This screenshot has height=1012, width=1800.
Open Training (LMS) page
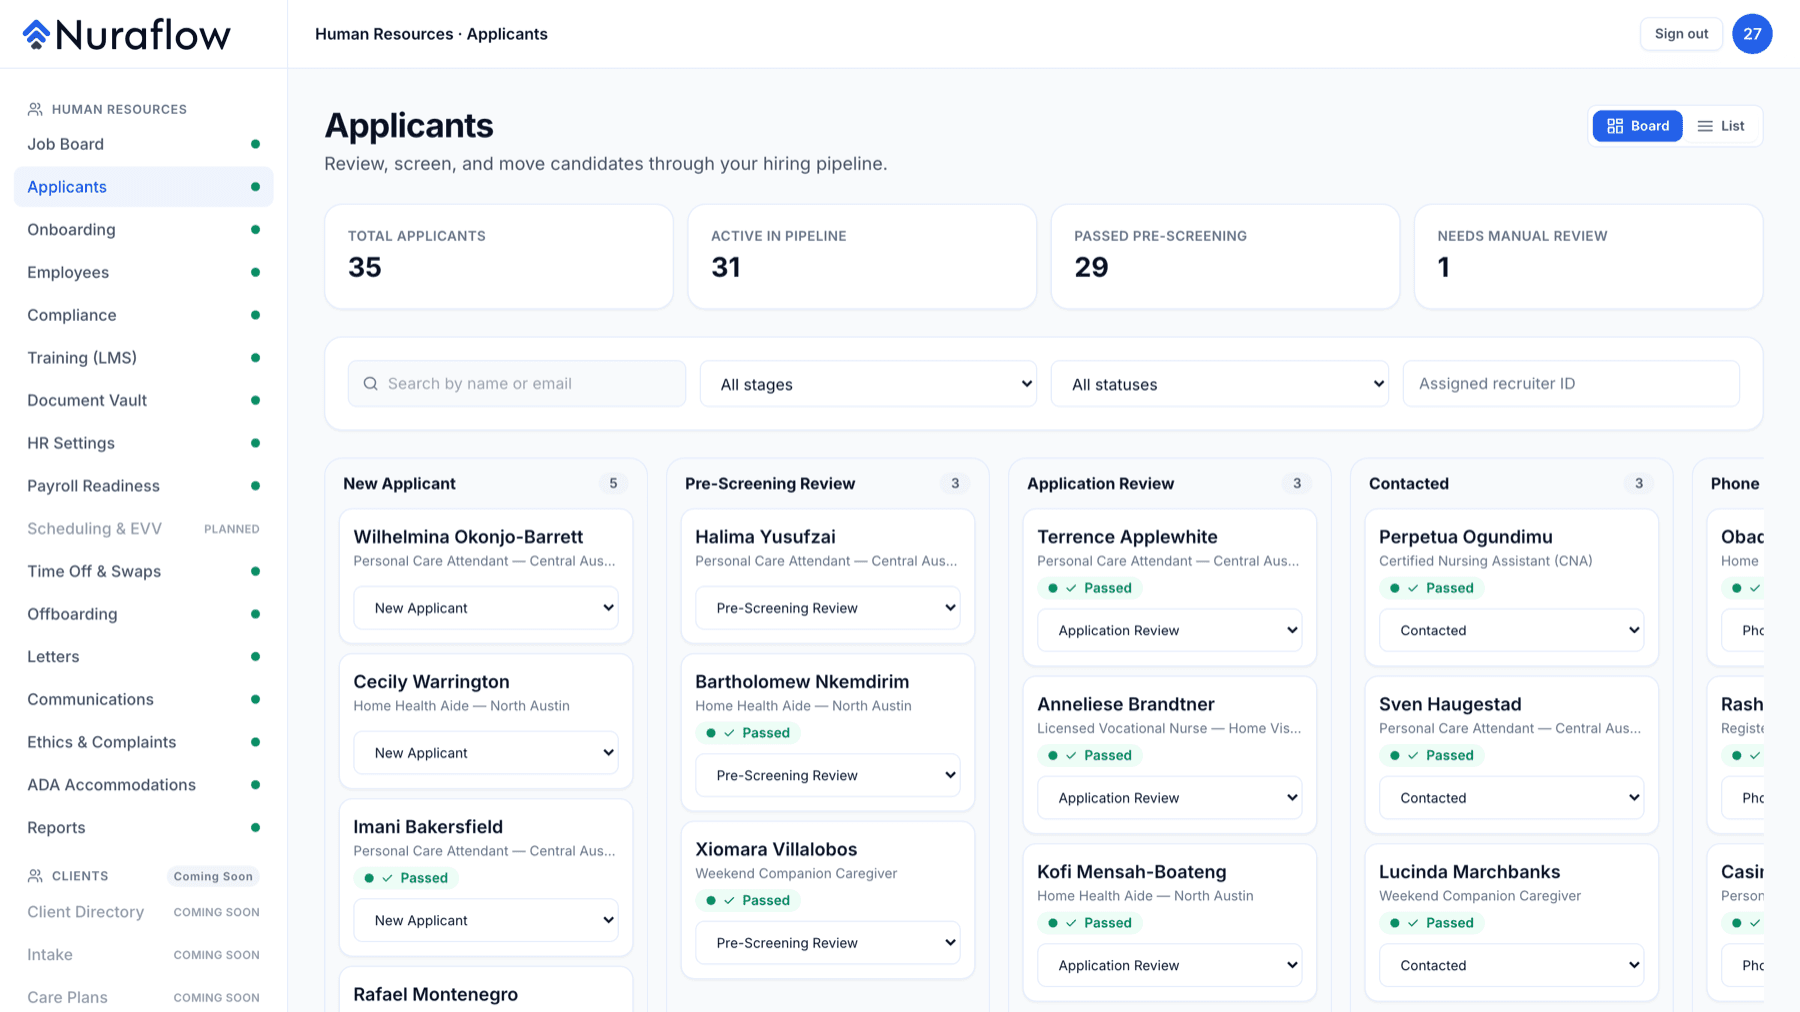143,358
